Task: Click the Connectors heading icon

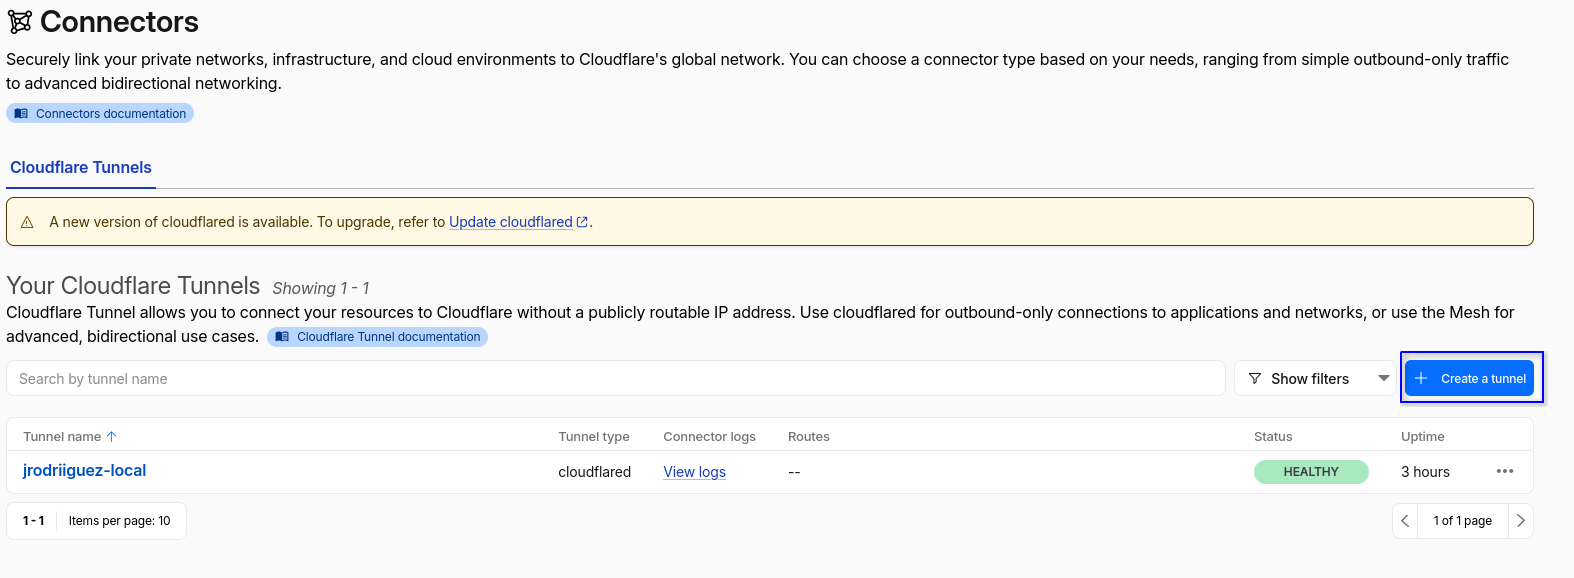Action: (x=19, y=21)
